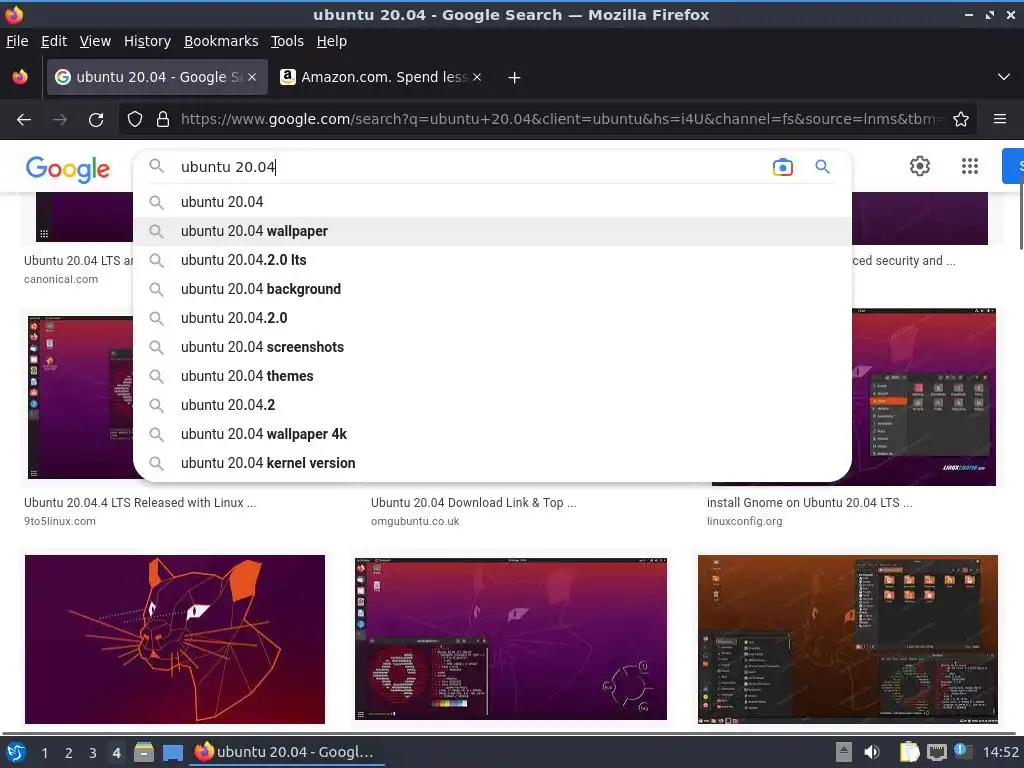Viewport: 1024px width, 768px height.
Task: Open the File menu
Action: click(17, 41)
